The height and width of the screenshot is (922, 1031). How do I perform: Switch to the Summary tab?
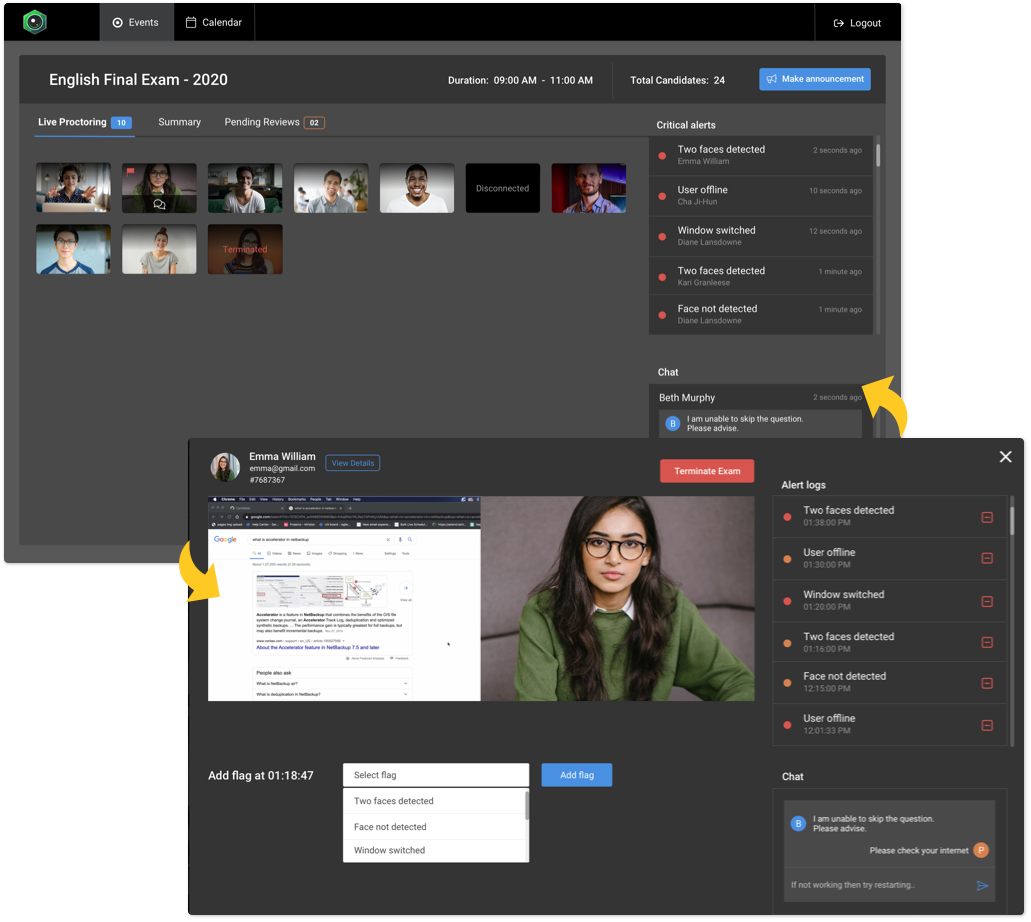click(179, 121)
